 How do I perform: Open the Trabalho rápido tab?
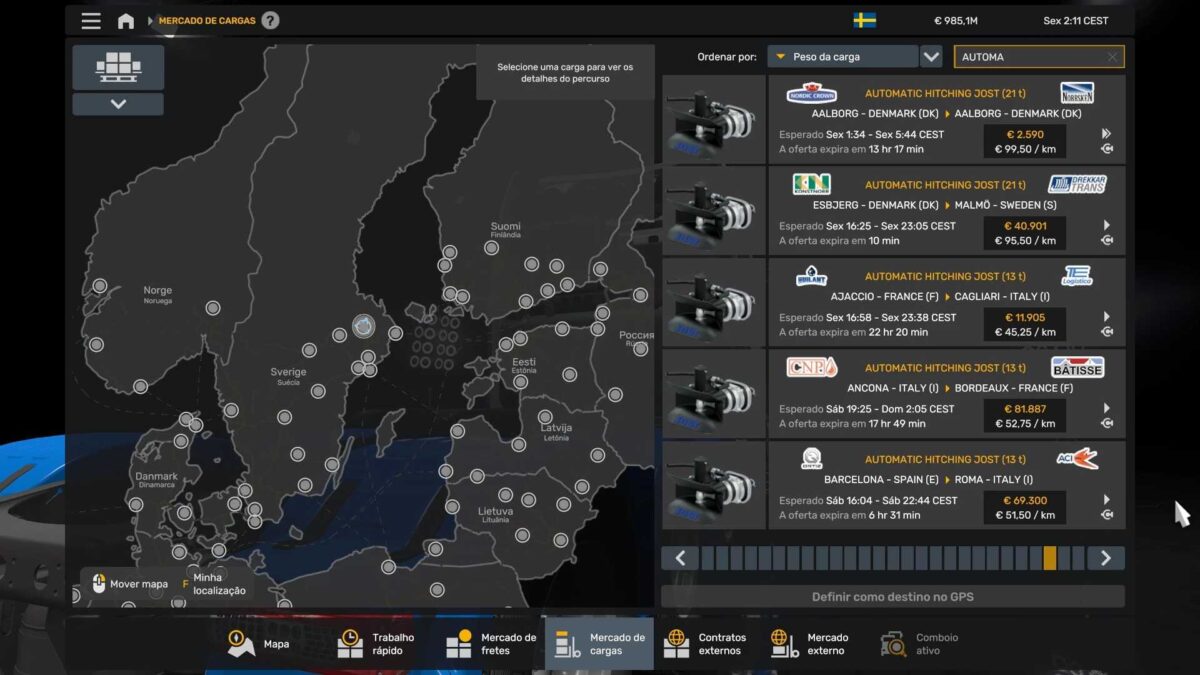pos(377,644)
